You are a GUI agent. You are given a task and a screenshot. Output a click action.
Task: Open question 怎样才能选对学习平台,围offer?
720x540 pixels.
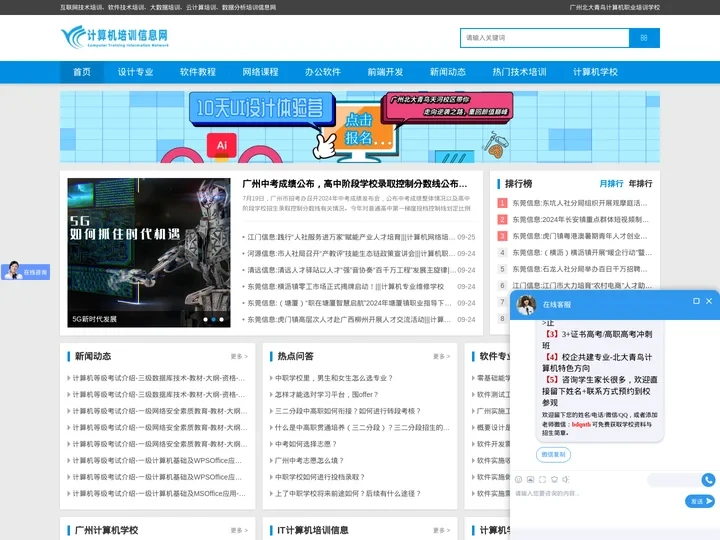pos(326,394)
